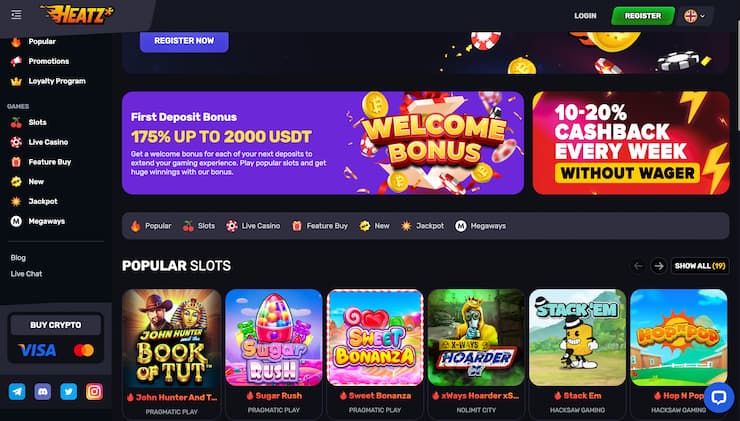Switch to Megaways category tab

(480, 226)
